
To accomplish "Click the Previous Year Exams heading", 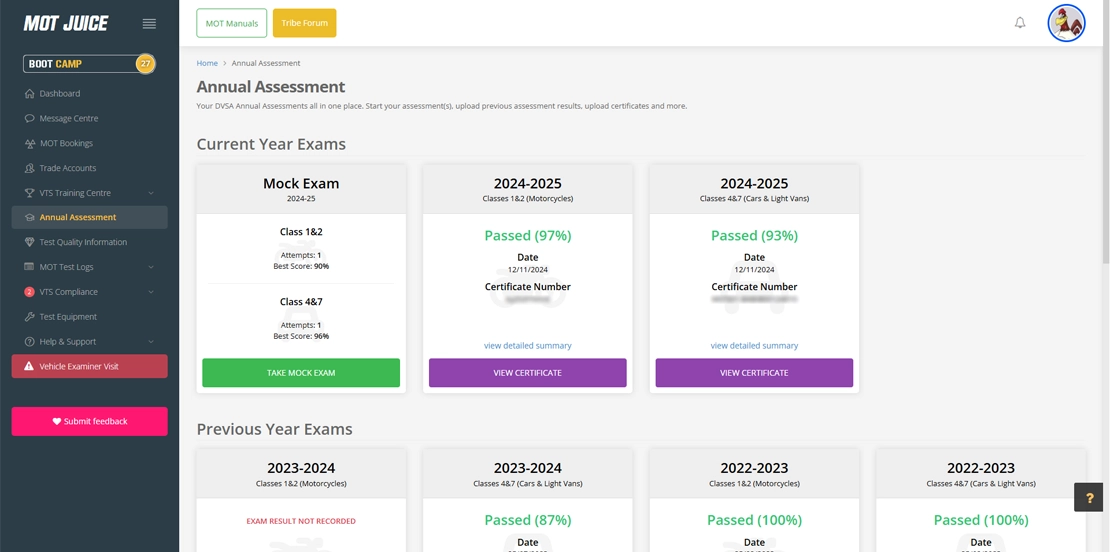I will coord(274,430).
